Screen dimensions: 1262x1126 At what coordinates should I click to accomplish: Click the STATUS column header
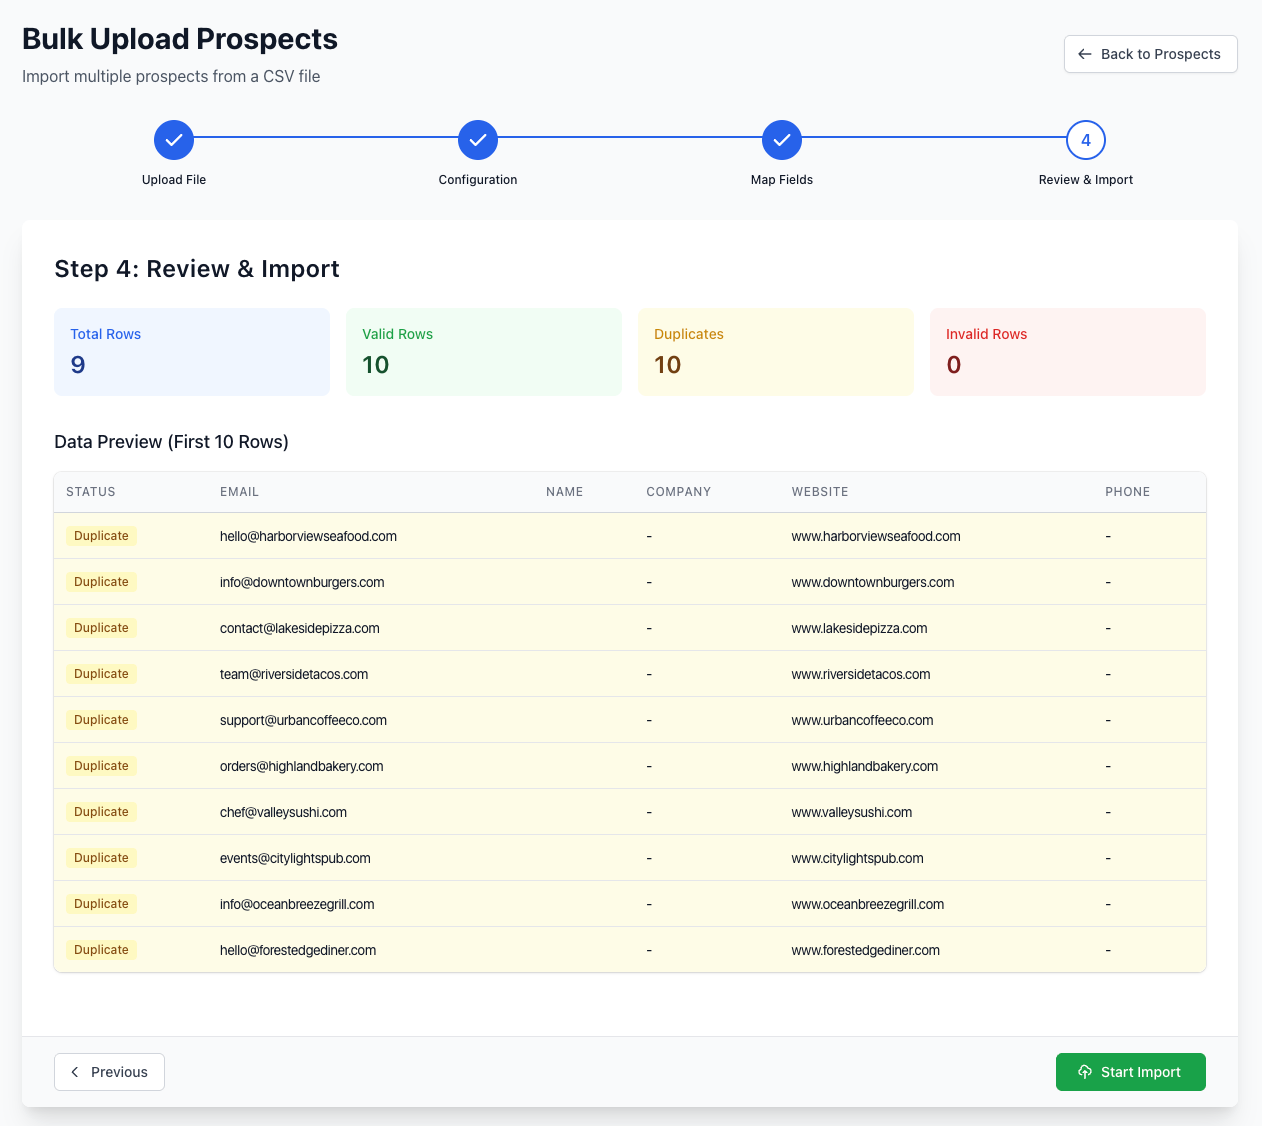[x=91, y=492]
